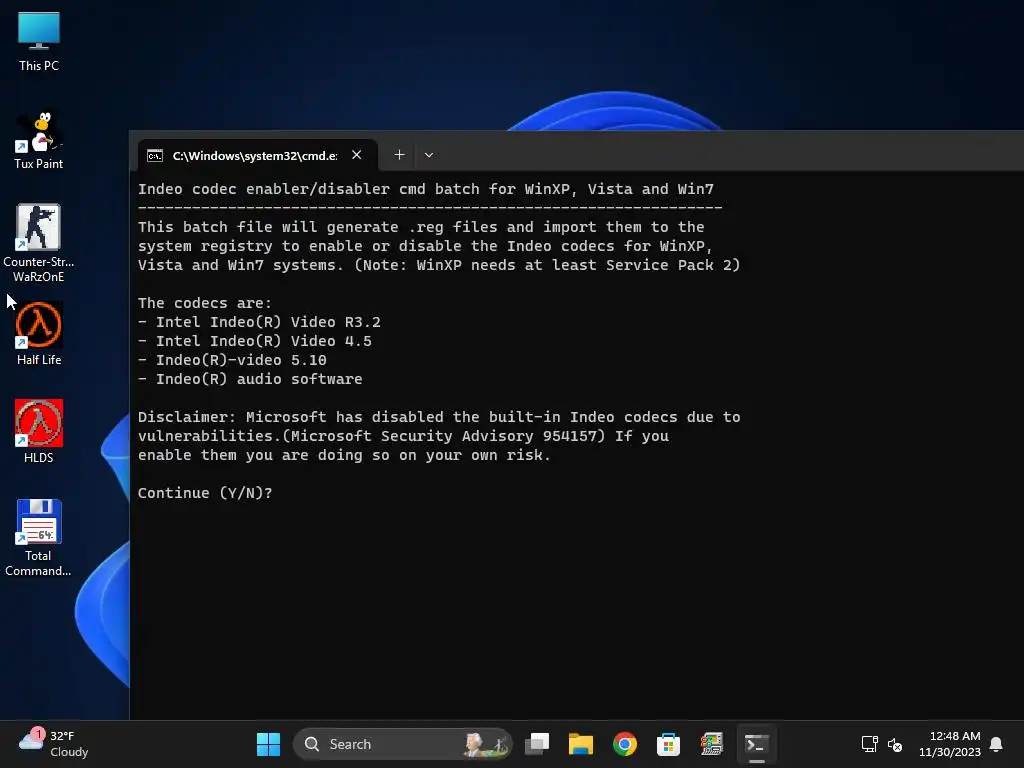Open This PC desktop icon
Image resolution: width=1024 pixels, height=768 pixels.
coord(39,41)
